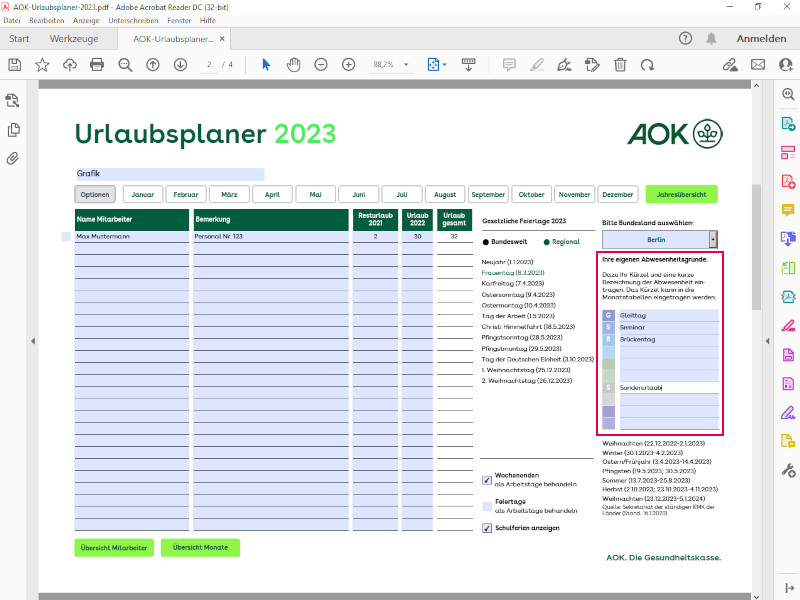Image resolution: width=800 pixels, height=600 pixels.
Task: Click the Save file icon
Action: [15, 65]
